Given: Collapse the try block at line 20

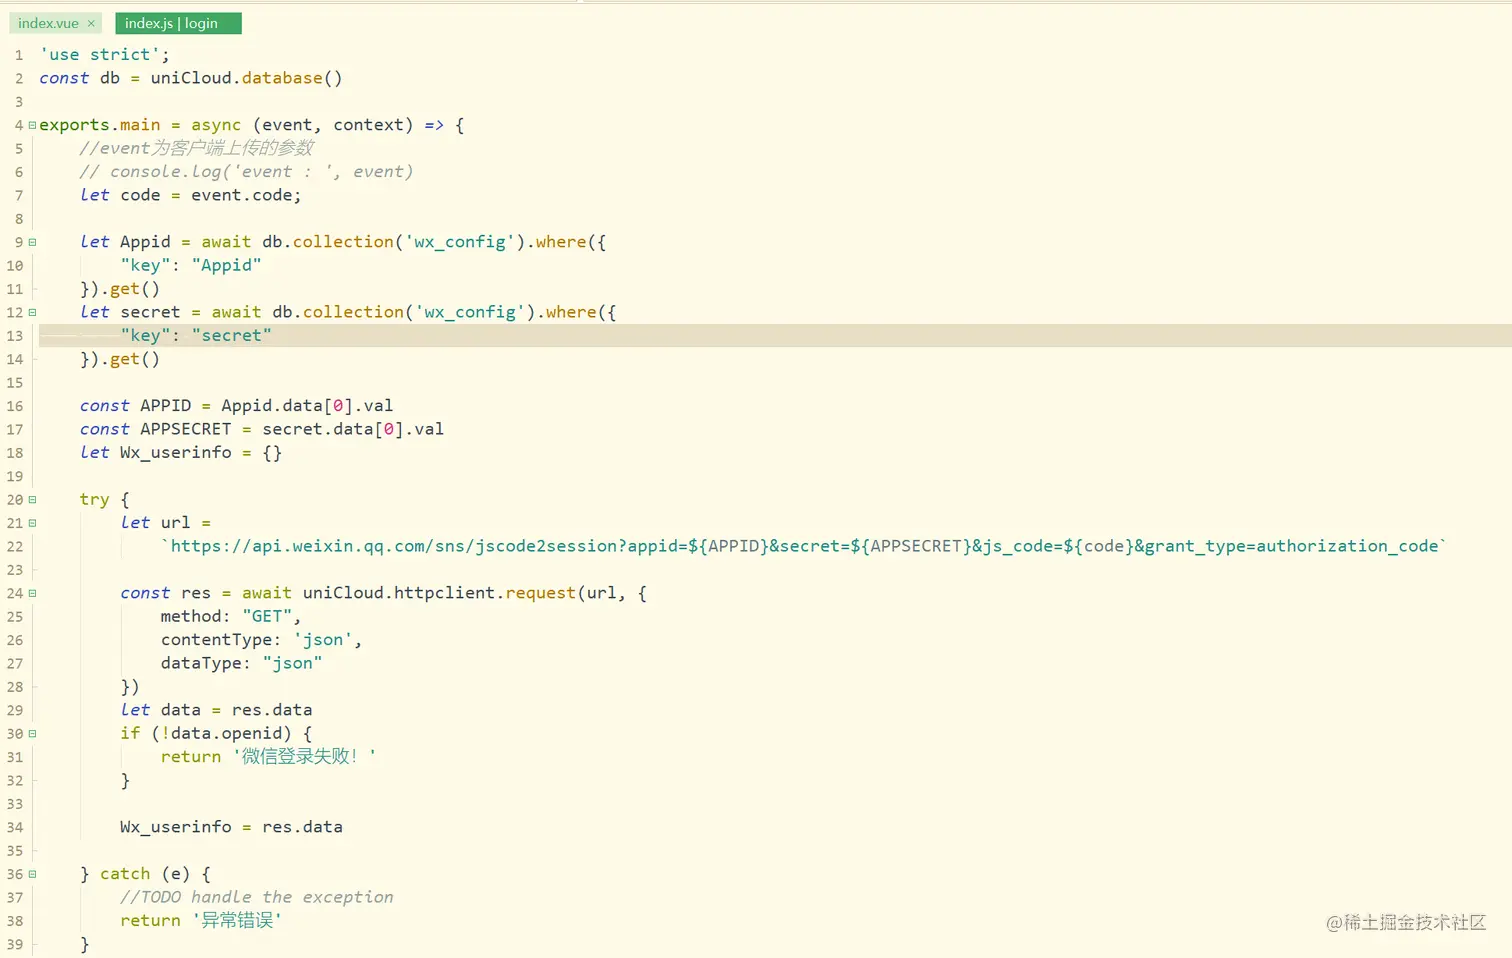Looking at the screenshot, I should (32, 499).
